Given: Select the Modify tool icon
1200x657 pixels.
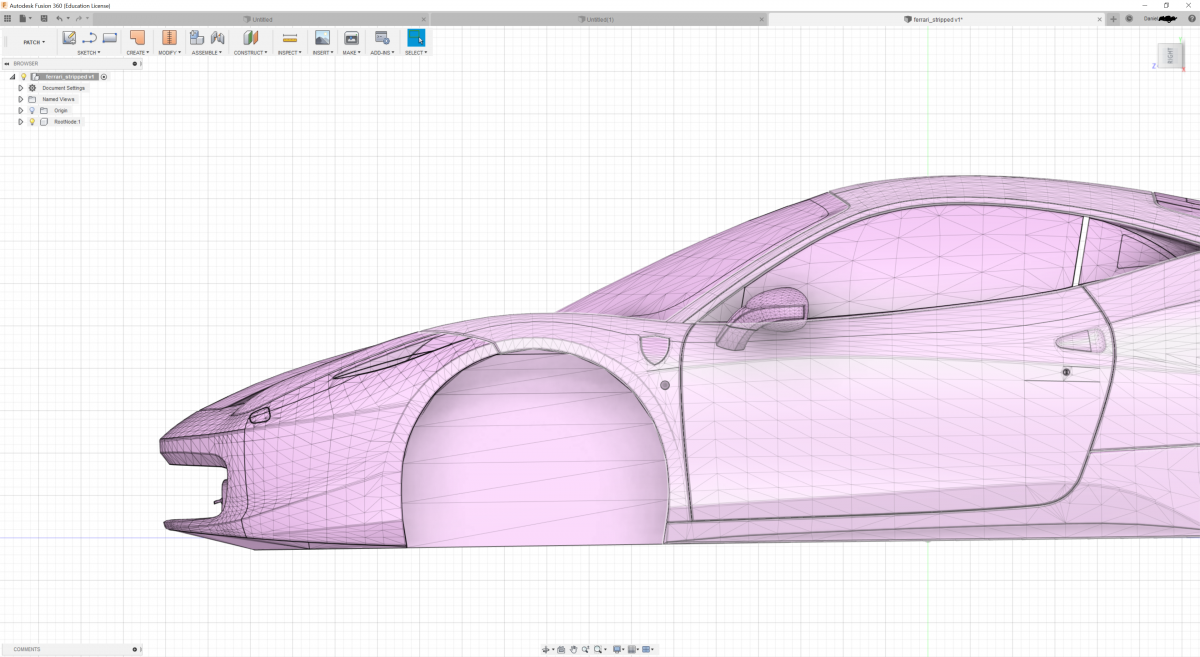Looking at the screenshot, I should tap(169, 38).
